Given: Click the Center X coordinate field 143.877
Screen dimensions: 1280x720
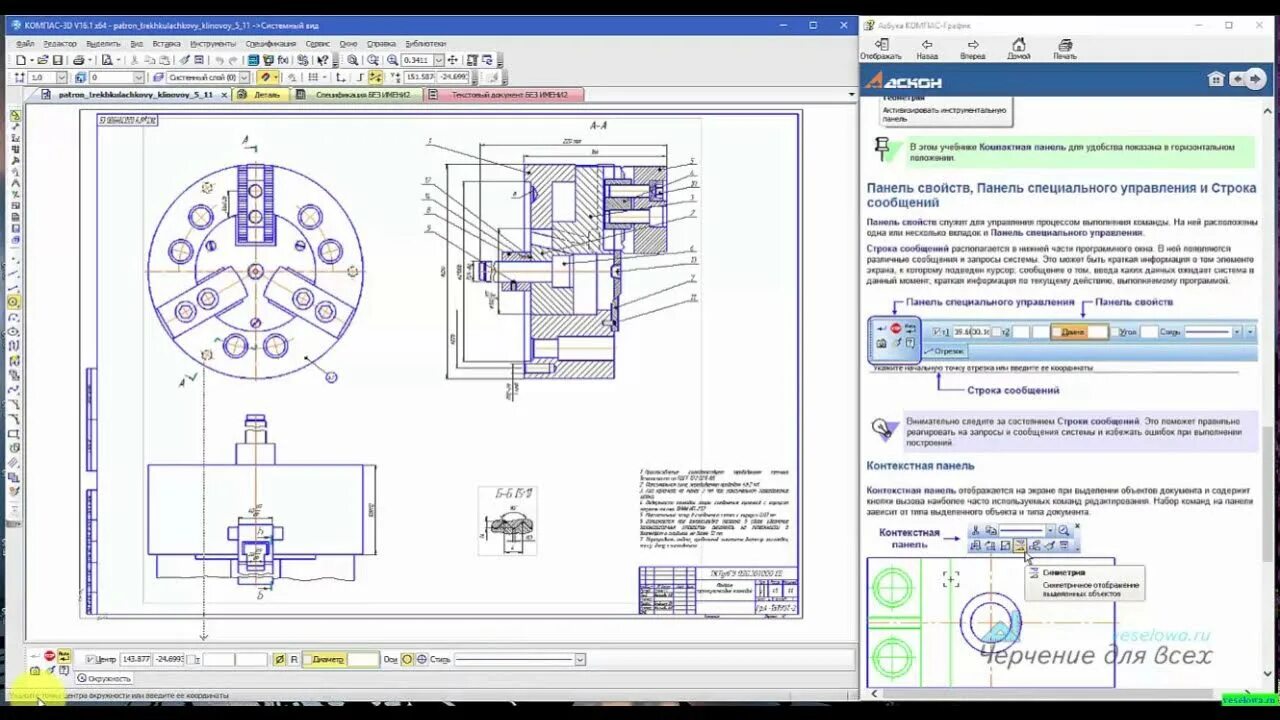Looking at the screenshot, I should pos(136,659).
